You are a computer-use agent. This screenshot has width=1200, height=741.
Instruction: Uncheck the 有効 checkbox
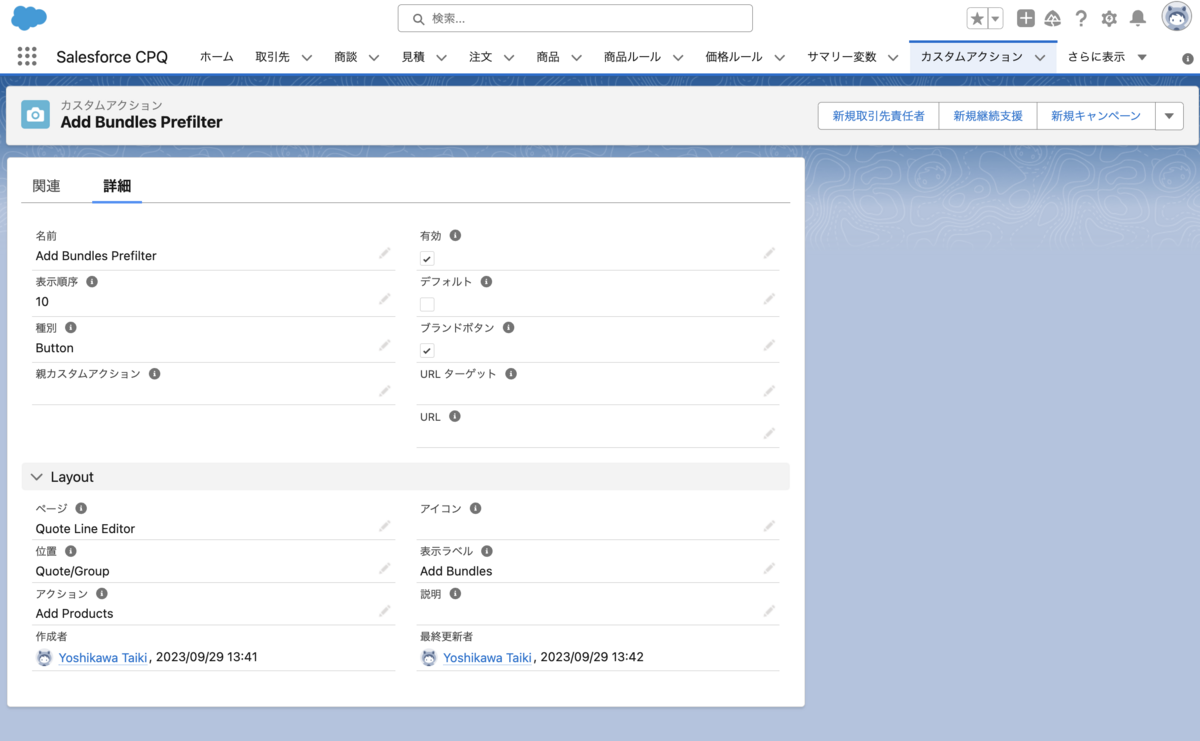(x=427, y=258)
